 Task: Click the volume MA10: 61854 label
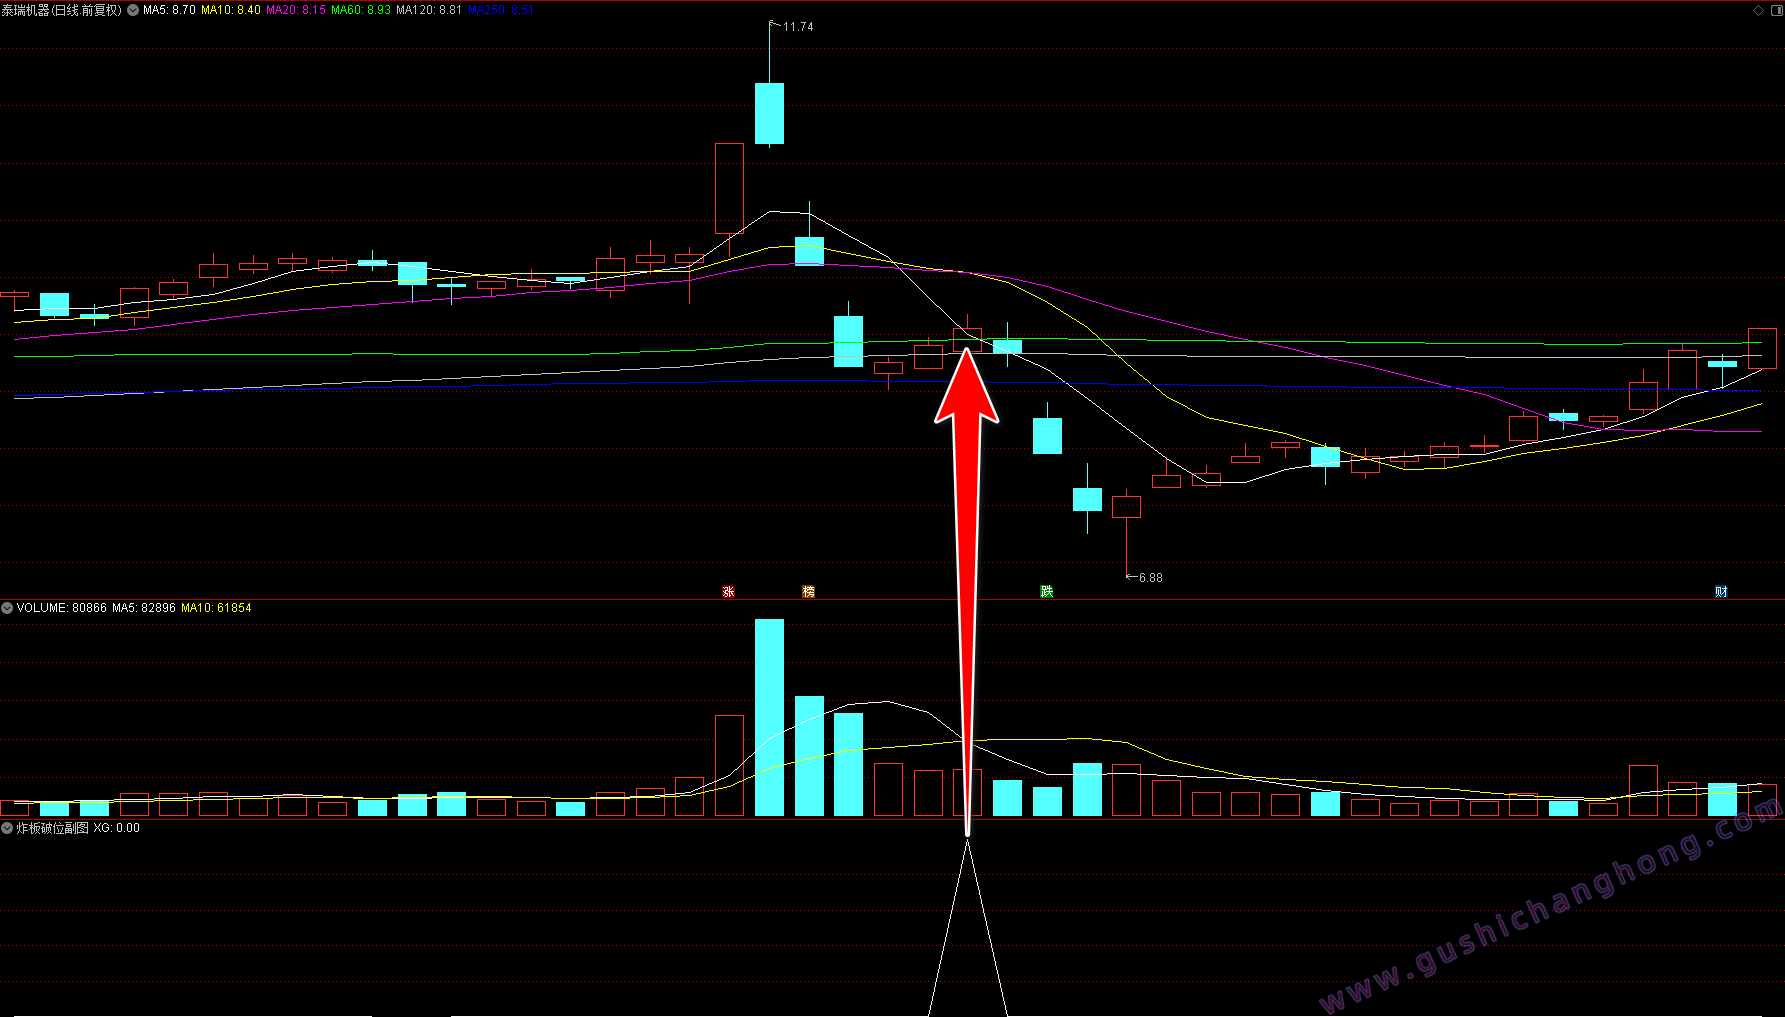pos(216,608)
